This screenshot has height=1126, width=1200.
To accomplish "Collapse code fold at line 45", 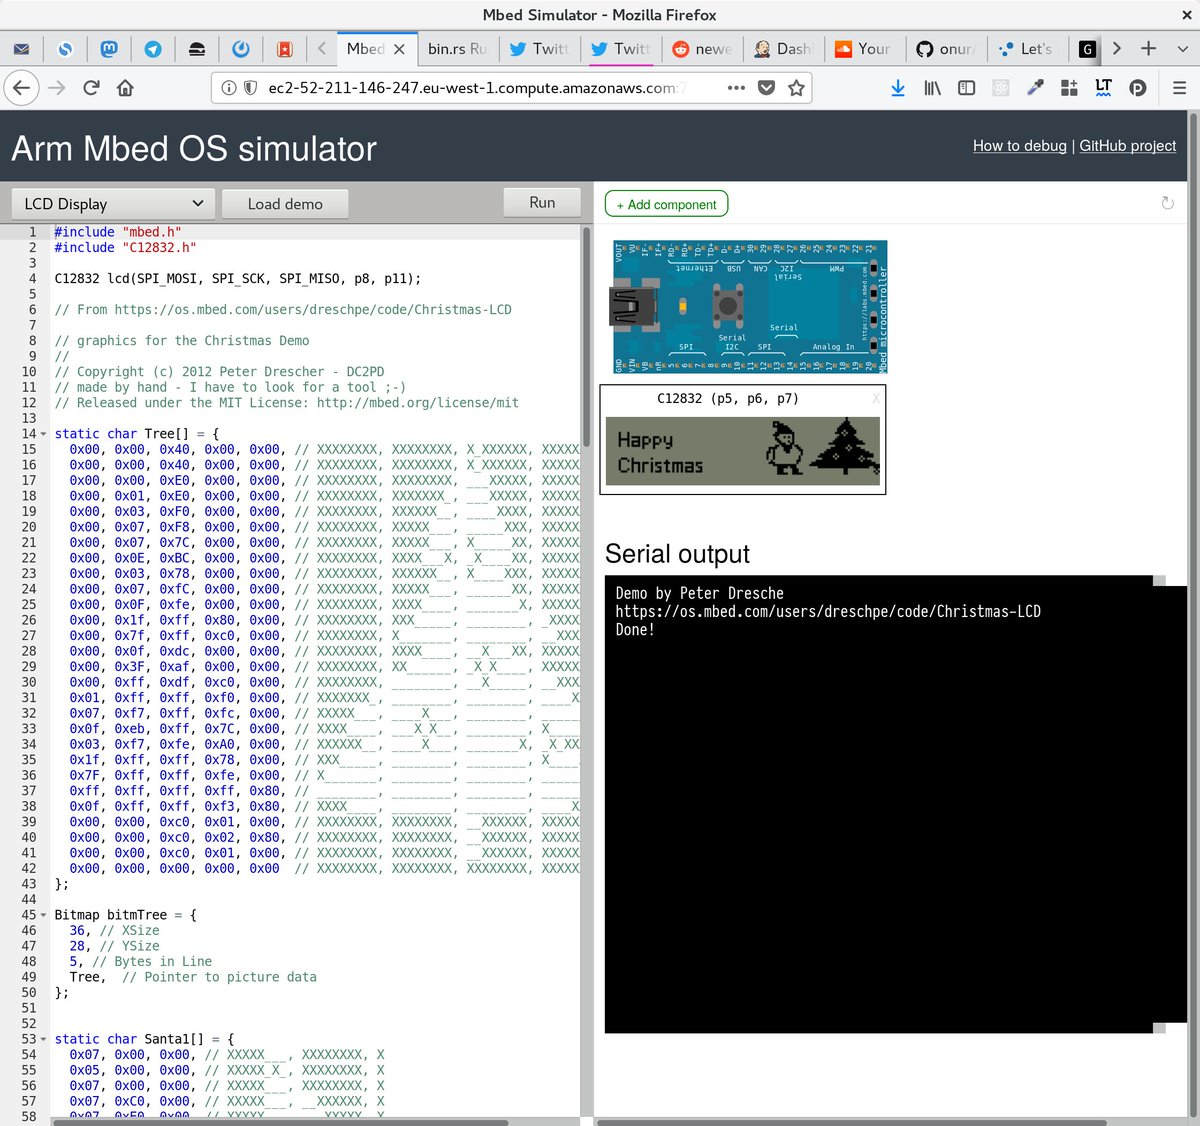I will click(43, 916).
